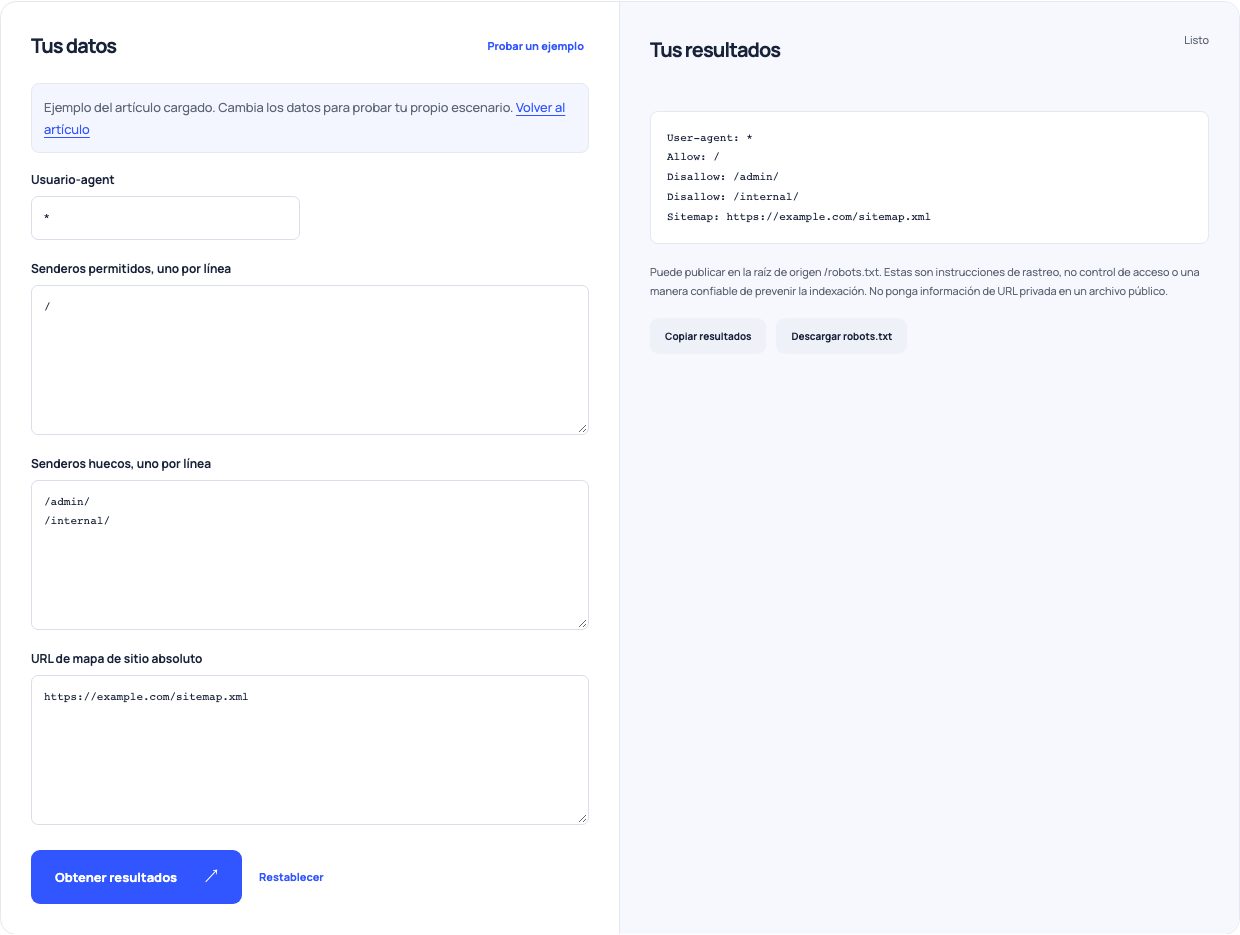Click the Restablecer link
Viewport: 1240px width, 935px height.
(291, 877)
